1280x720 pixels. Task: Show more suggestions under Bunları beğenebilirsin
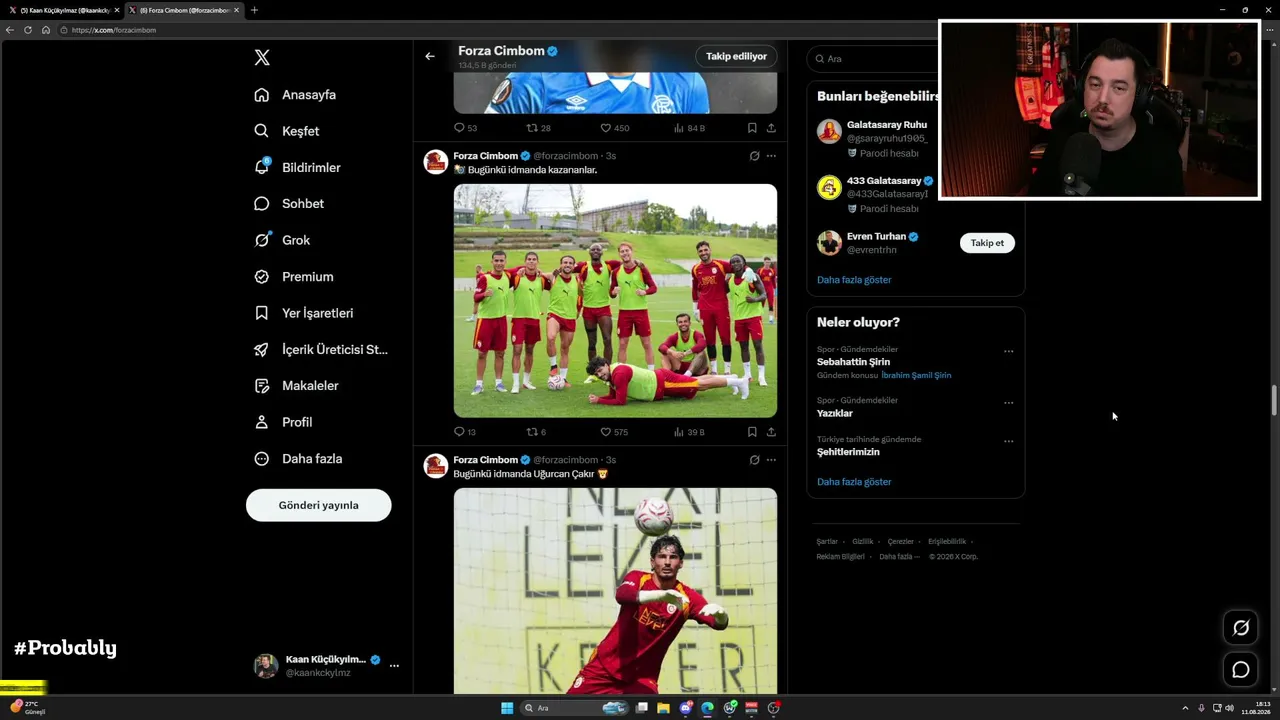point(854,280)
